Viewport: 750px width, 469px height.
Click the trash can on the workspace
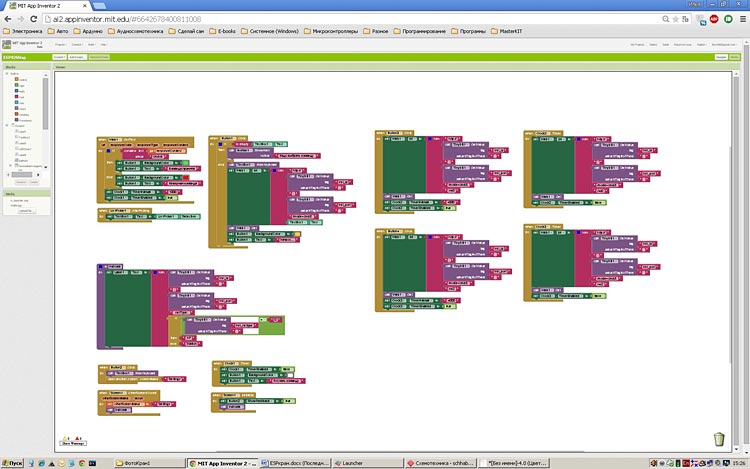(x=719, y=438)
